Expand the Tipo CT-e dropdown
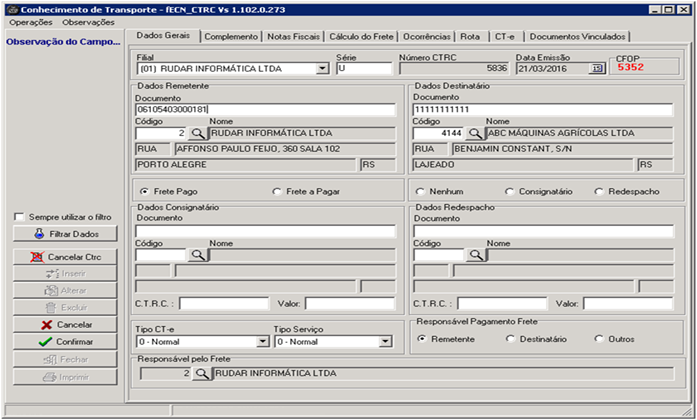Image resolution: width=697 pixels, height=420 pixels. 263,342
